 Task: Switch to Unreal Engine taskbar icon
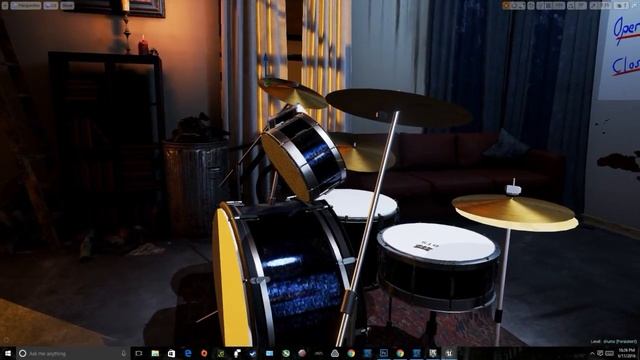click(x=449, y=353)
